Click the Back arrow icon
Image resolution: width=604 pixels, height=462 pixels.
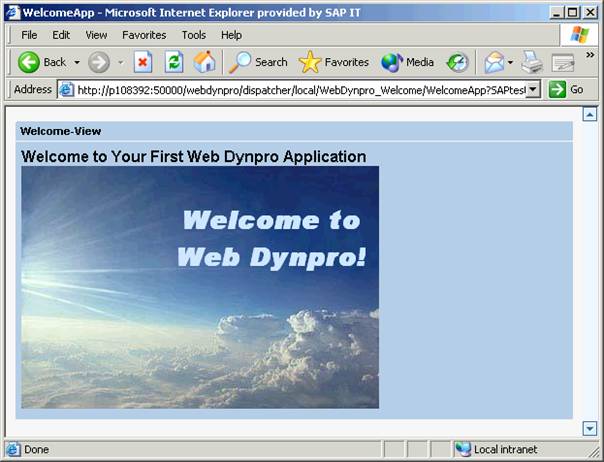coord(29,62)
